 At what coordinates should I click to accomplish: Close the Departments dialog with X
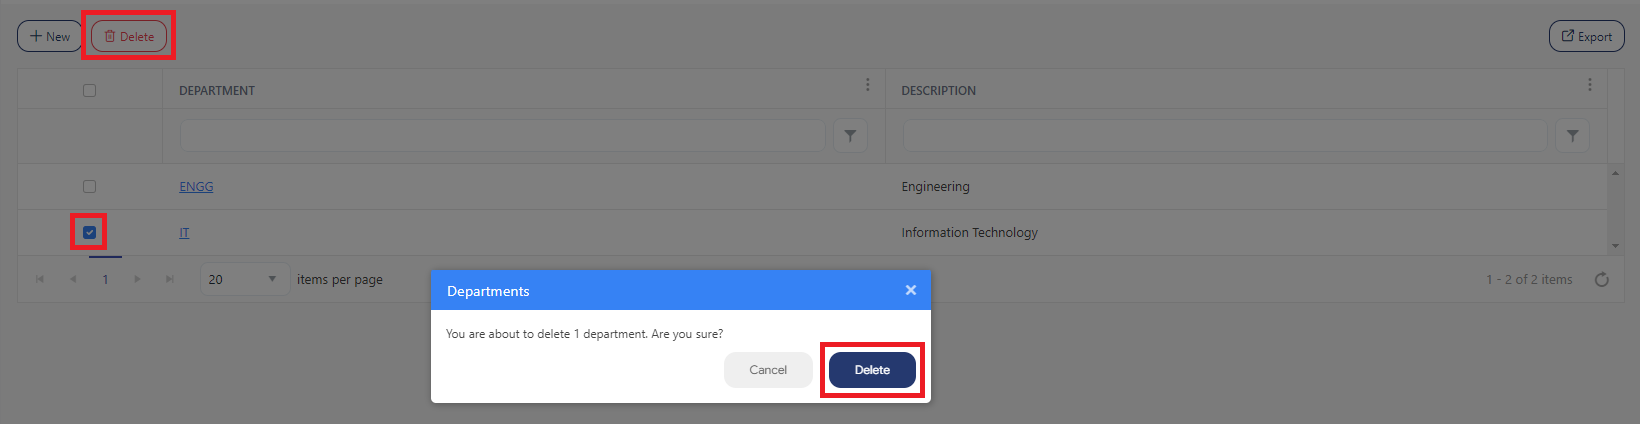coord(910,290)
